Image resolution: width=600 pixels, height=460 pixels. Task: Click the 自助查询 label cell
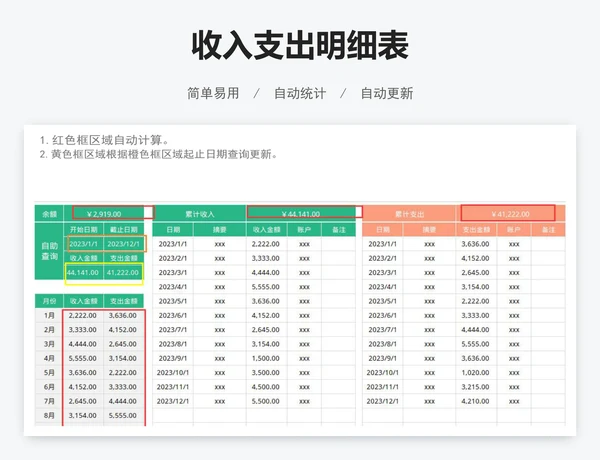click(x=49, y=251)
